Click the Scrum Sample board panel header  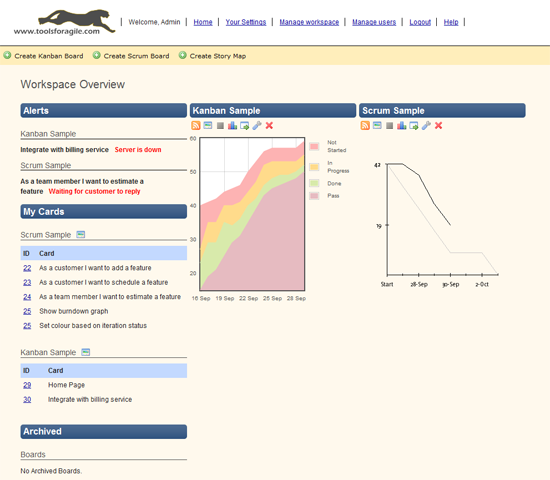(442, 111)
